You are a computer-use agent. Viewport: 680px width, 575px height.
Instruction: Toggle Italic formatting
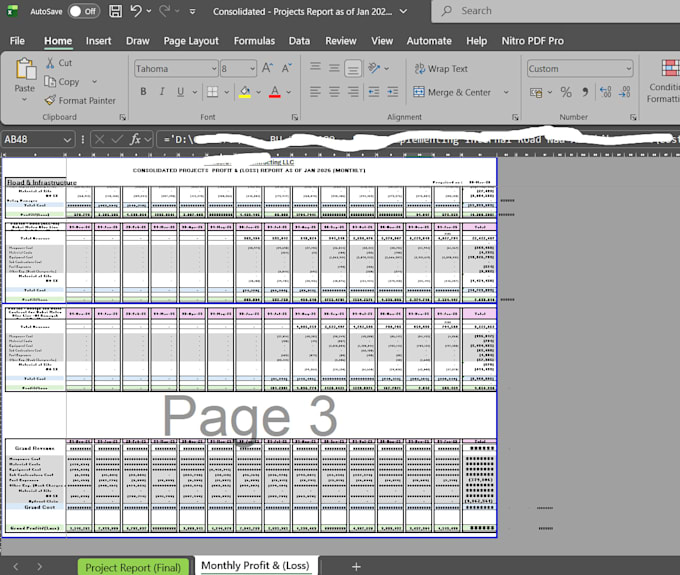point(162,91)
